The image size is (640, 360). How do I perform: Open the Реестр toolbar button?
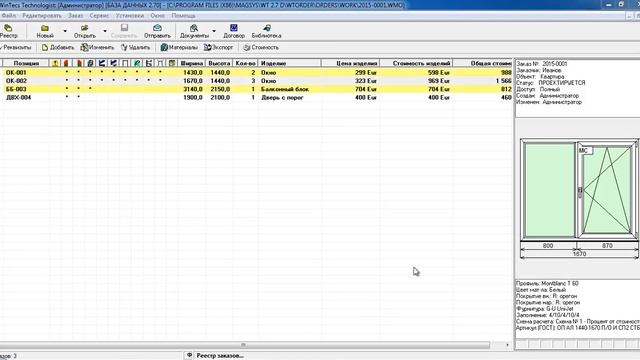pyautogui.click(x=8, y=31)
